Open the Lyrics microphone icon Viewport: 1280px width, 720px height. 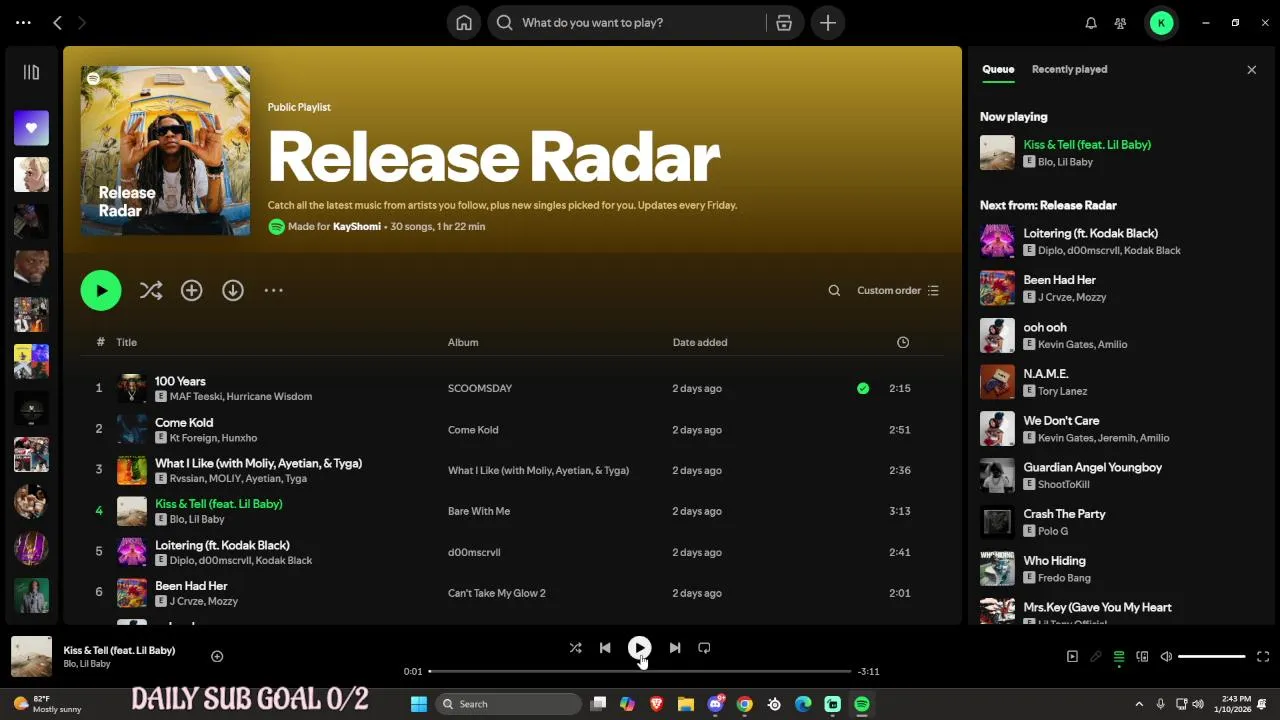pos(1095,657)
